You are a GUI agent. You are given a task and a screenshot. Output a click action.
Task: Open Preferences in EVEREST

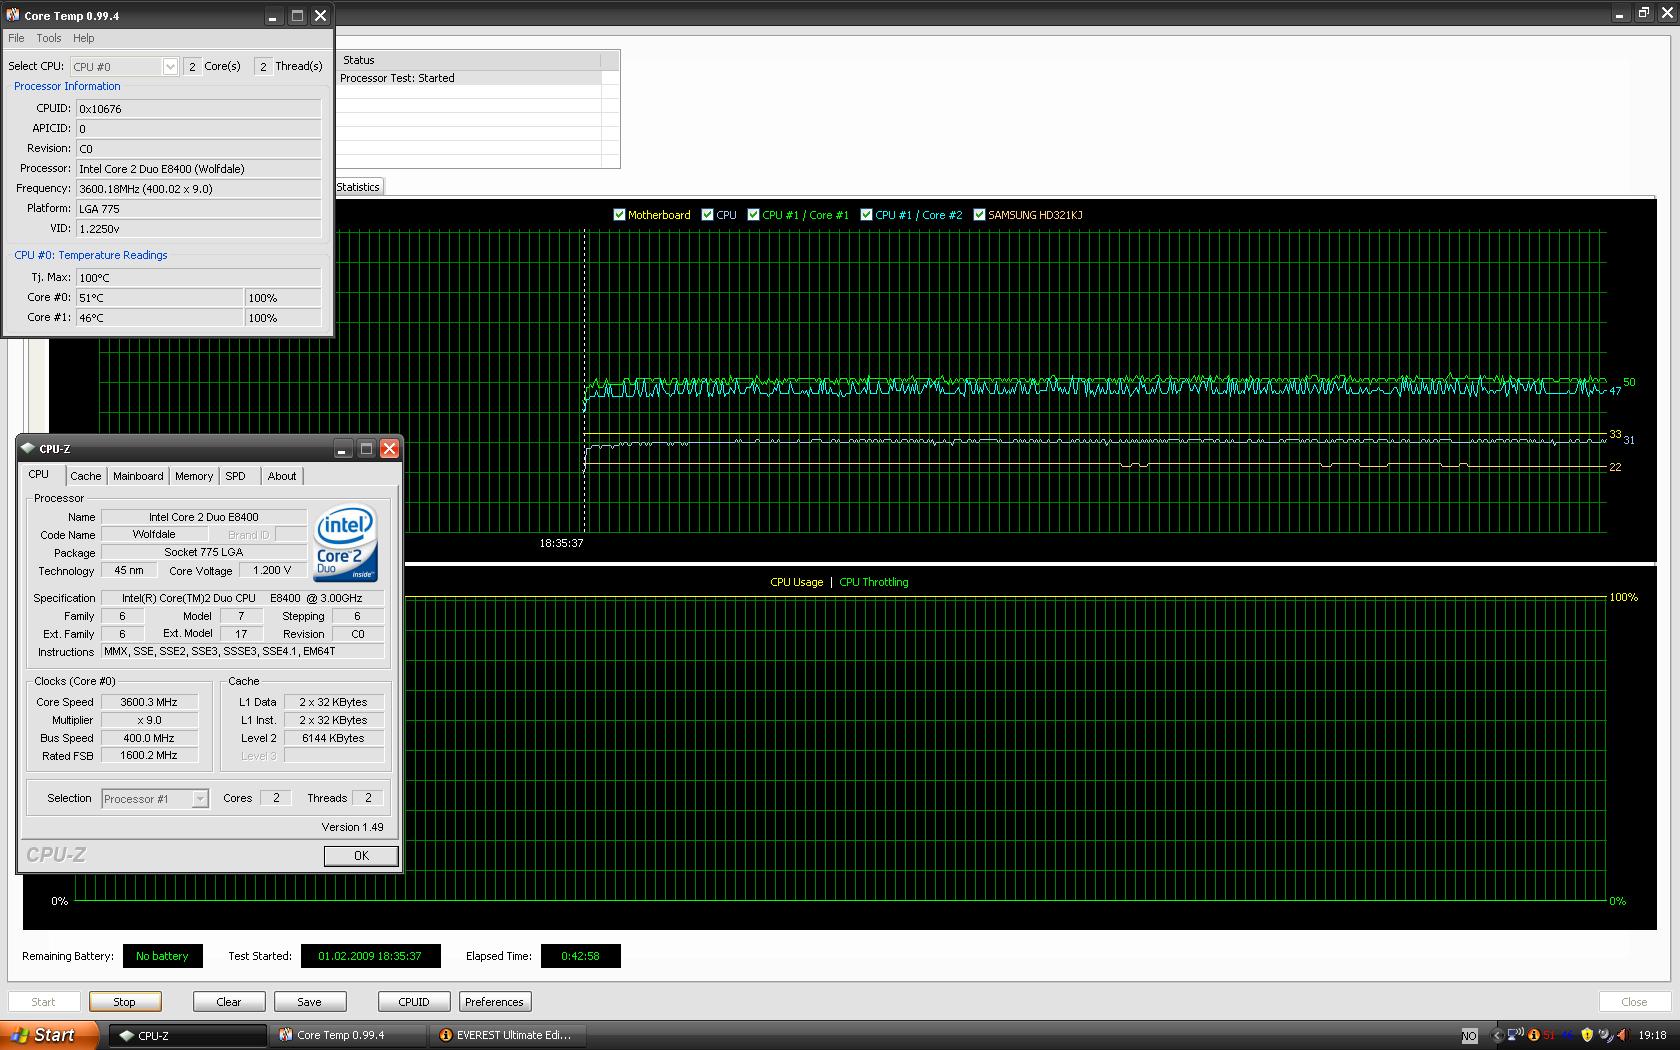[x=494, y=1002]
